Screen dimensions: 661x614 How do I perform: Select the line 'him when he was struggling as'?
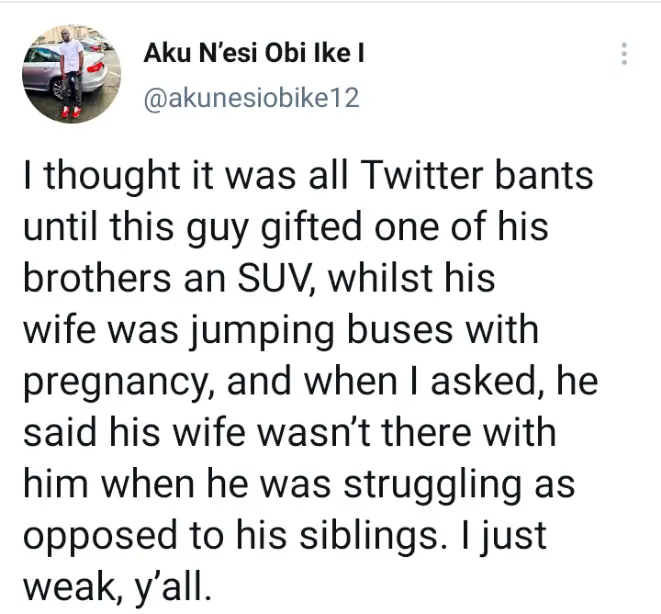click(299, 485)
